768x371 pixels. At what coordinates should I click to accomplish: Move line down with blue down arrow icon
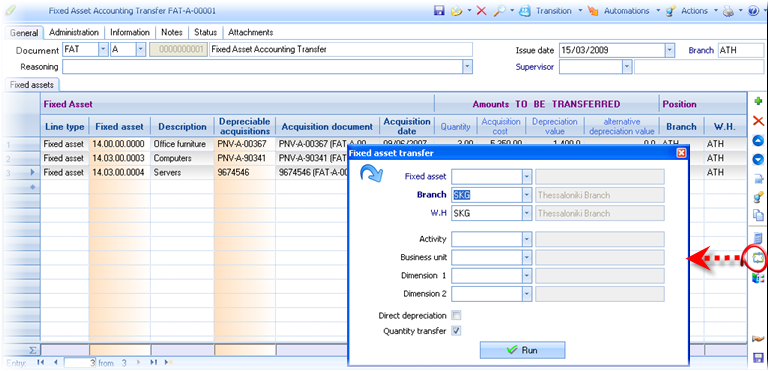(x=758, y=160)
